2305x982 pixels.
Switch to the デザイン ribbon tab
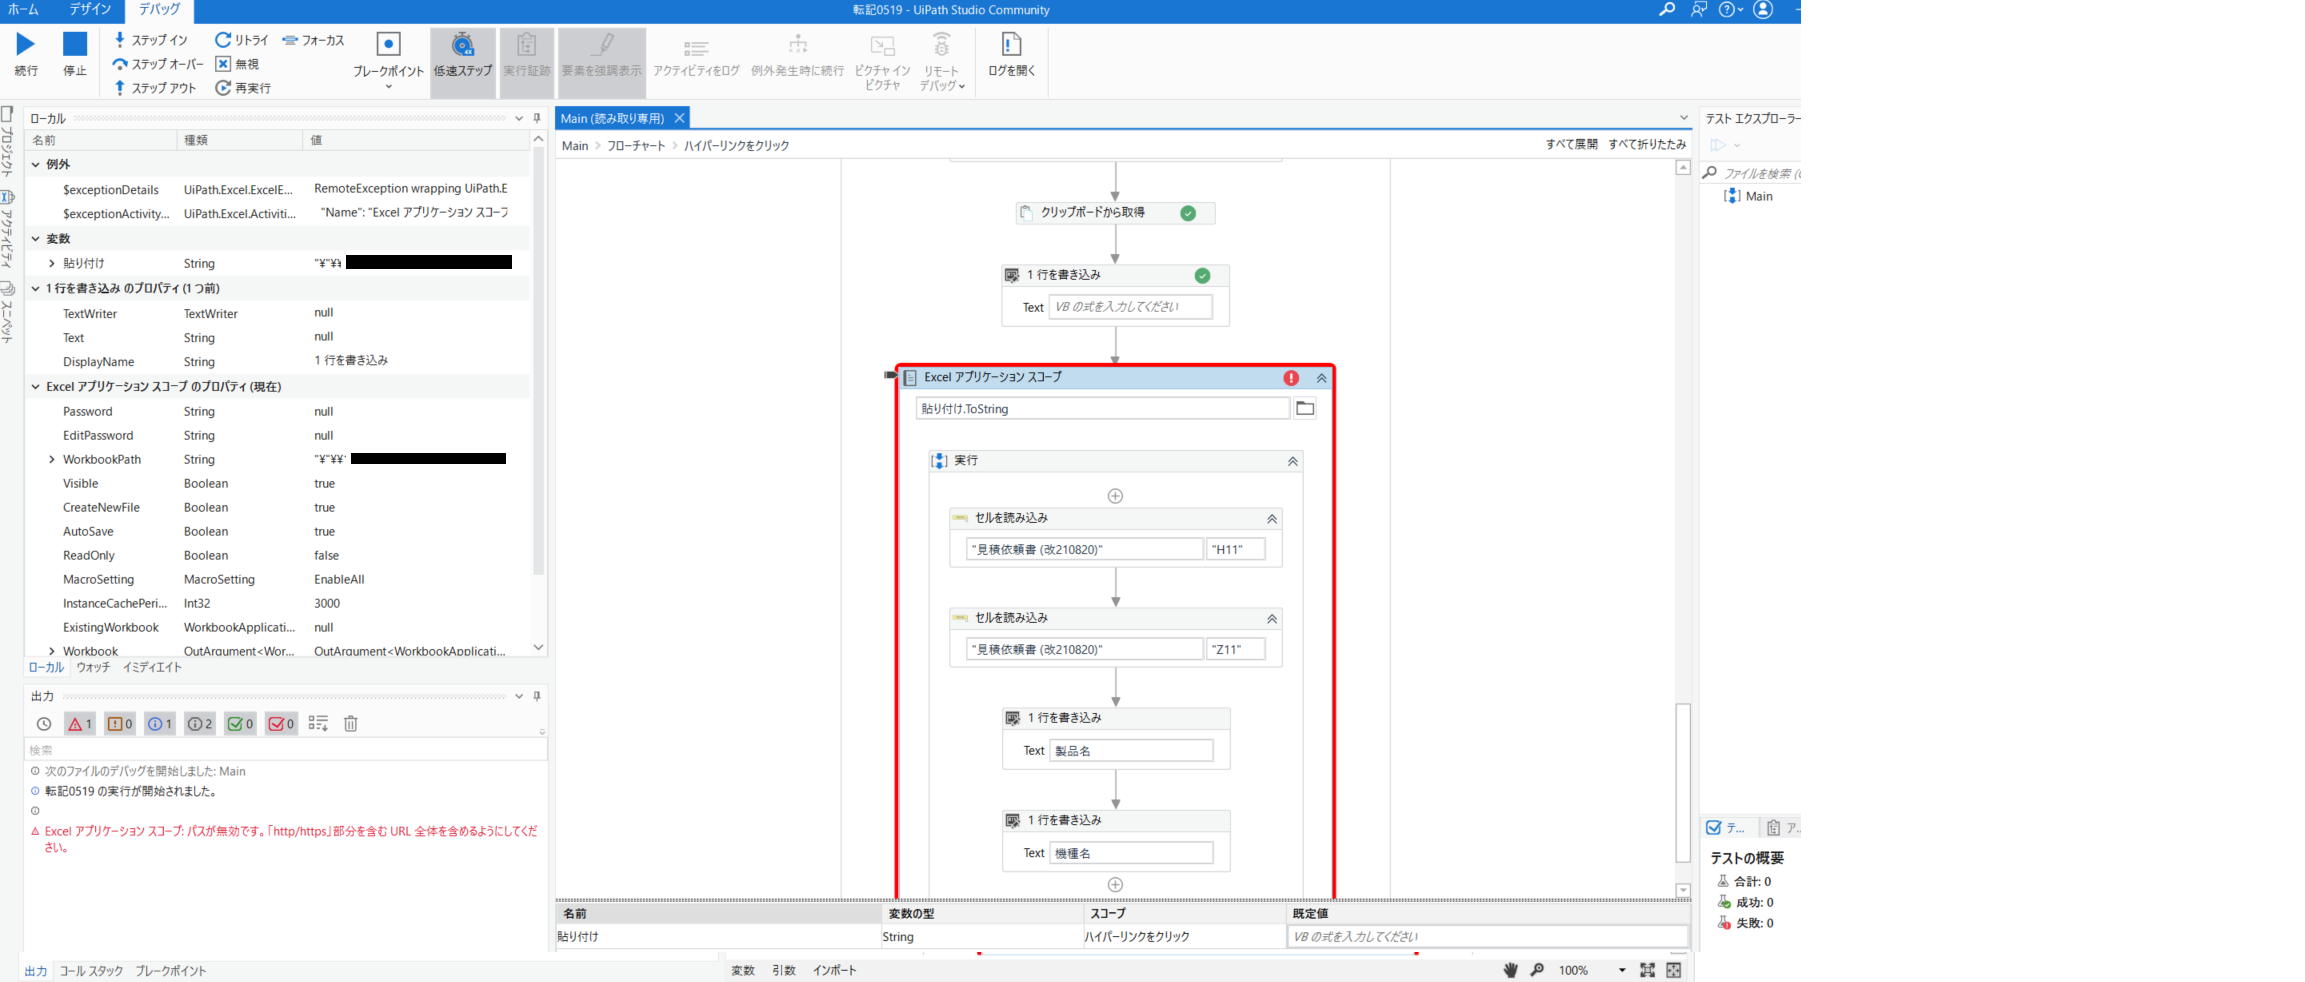90,10
